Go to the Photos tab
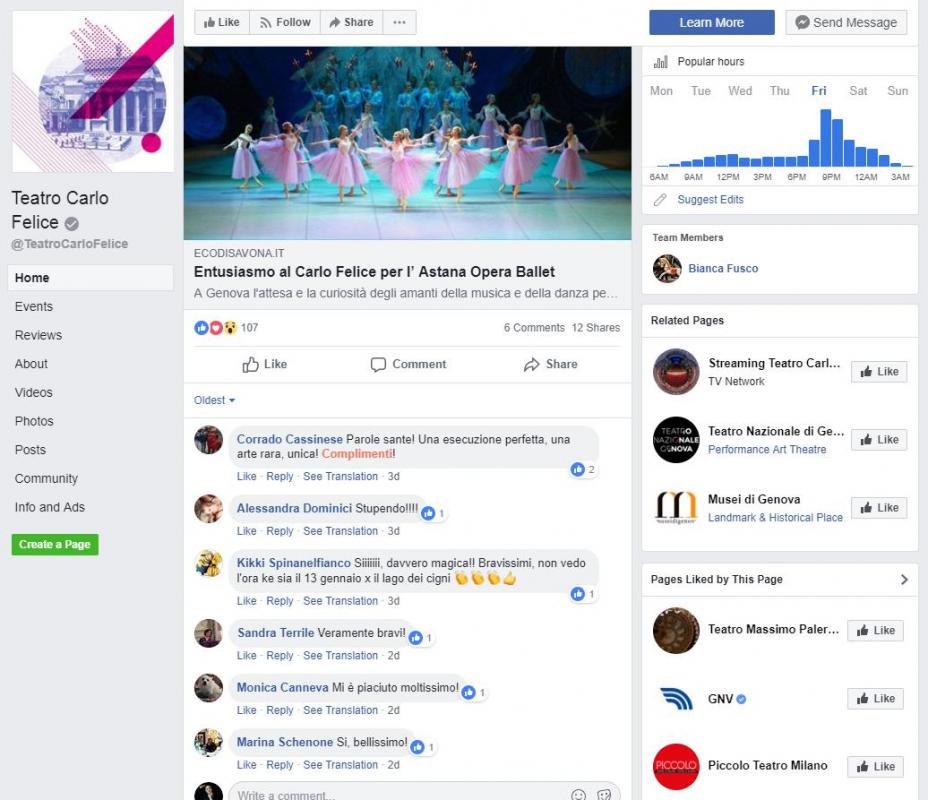The image size is (928, 800). [34, 421]
